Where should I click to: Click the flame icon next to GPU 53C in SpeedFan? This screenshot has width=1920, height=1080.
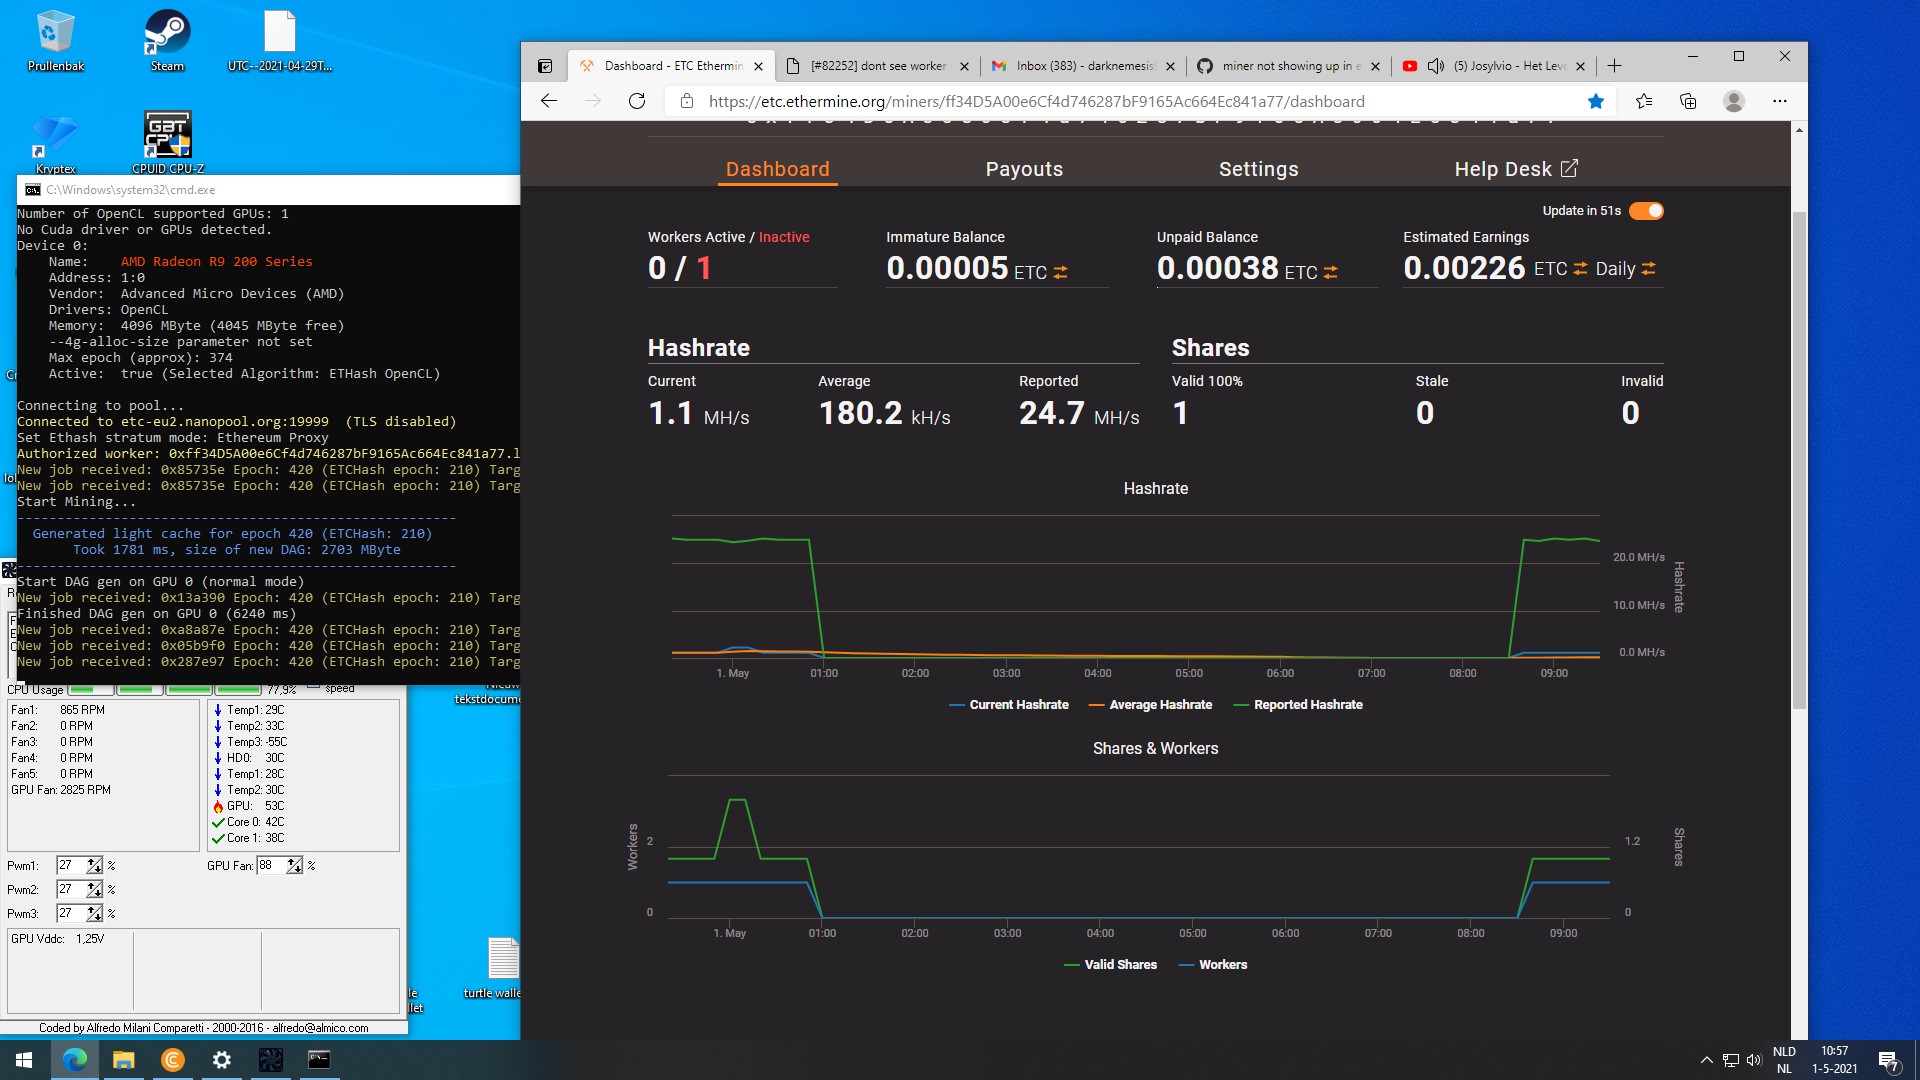pyautogui.click(x=218, y=806)
